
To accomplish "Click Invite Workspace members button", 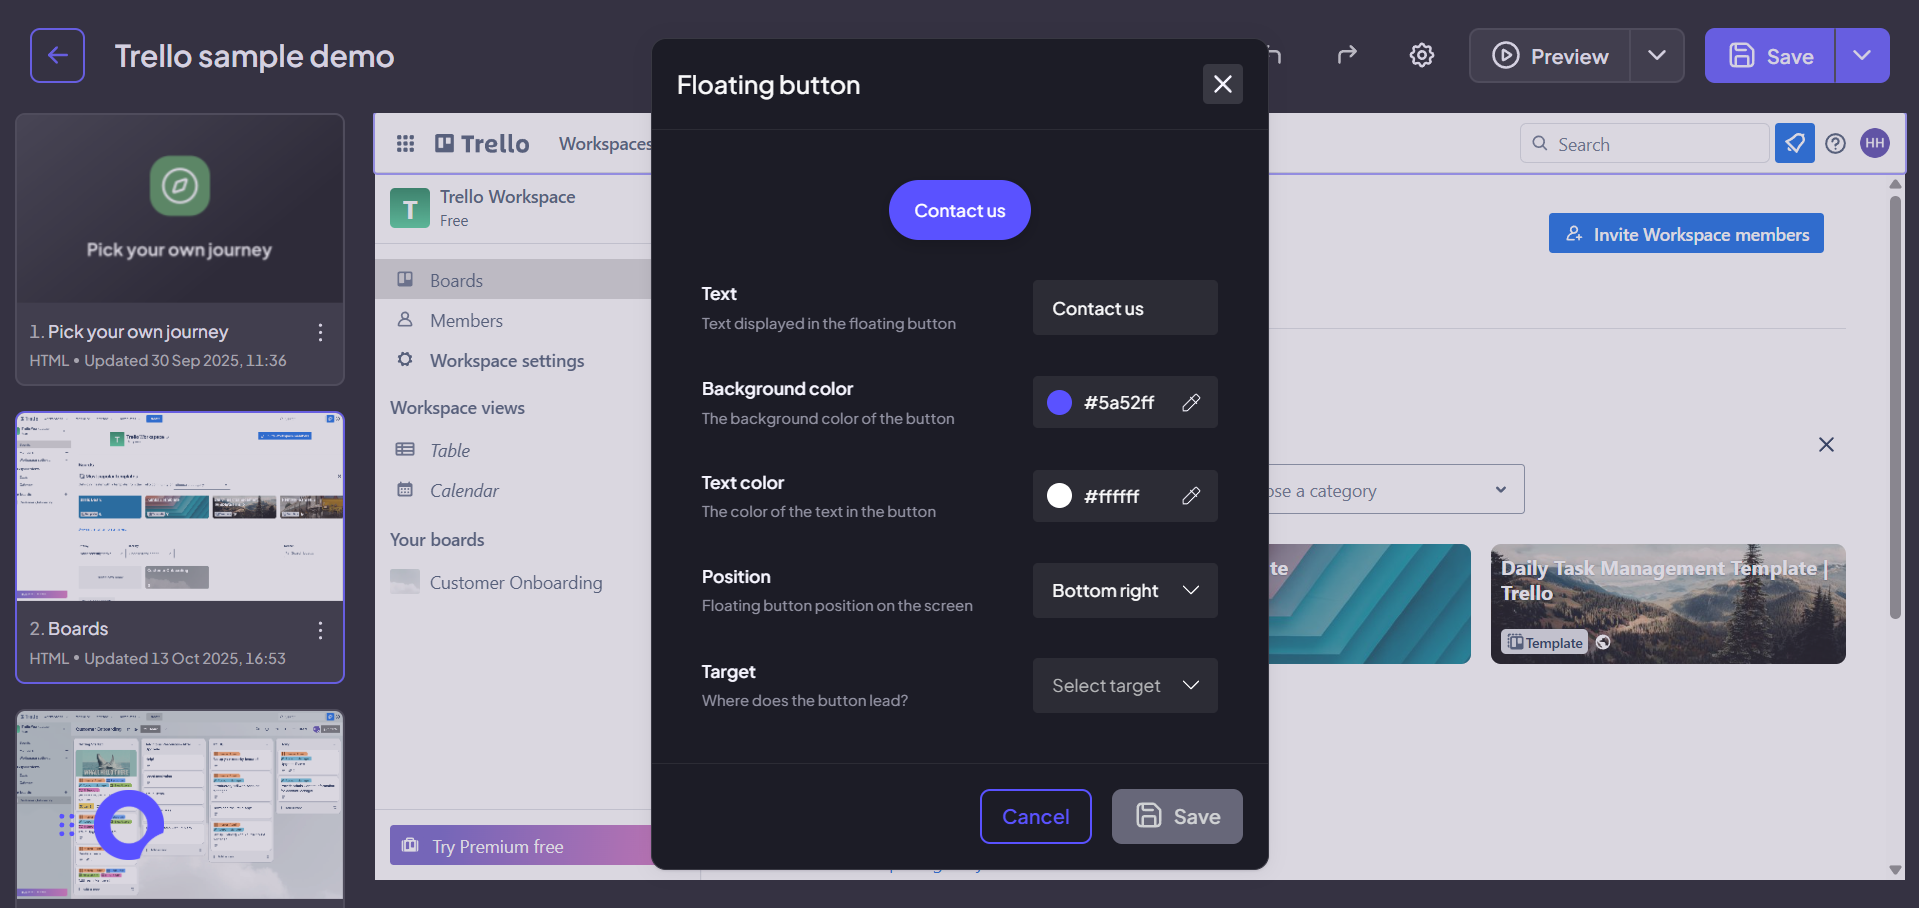I will tap(1686, 233).
